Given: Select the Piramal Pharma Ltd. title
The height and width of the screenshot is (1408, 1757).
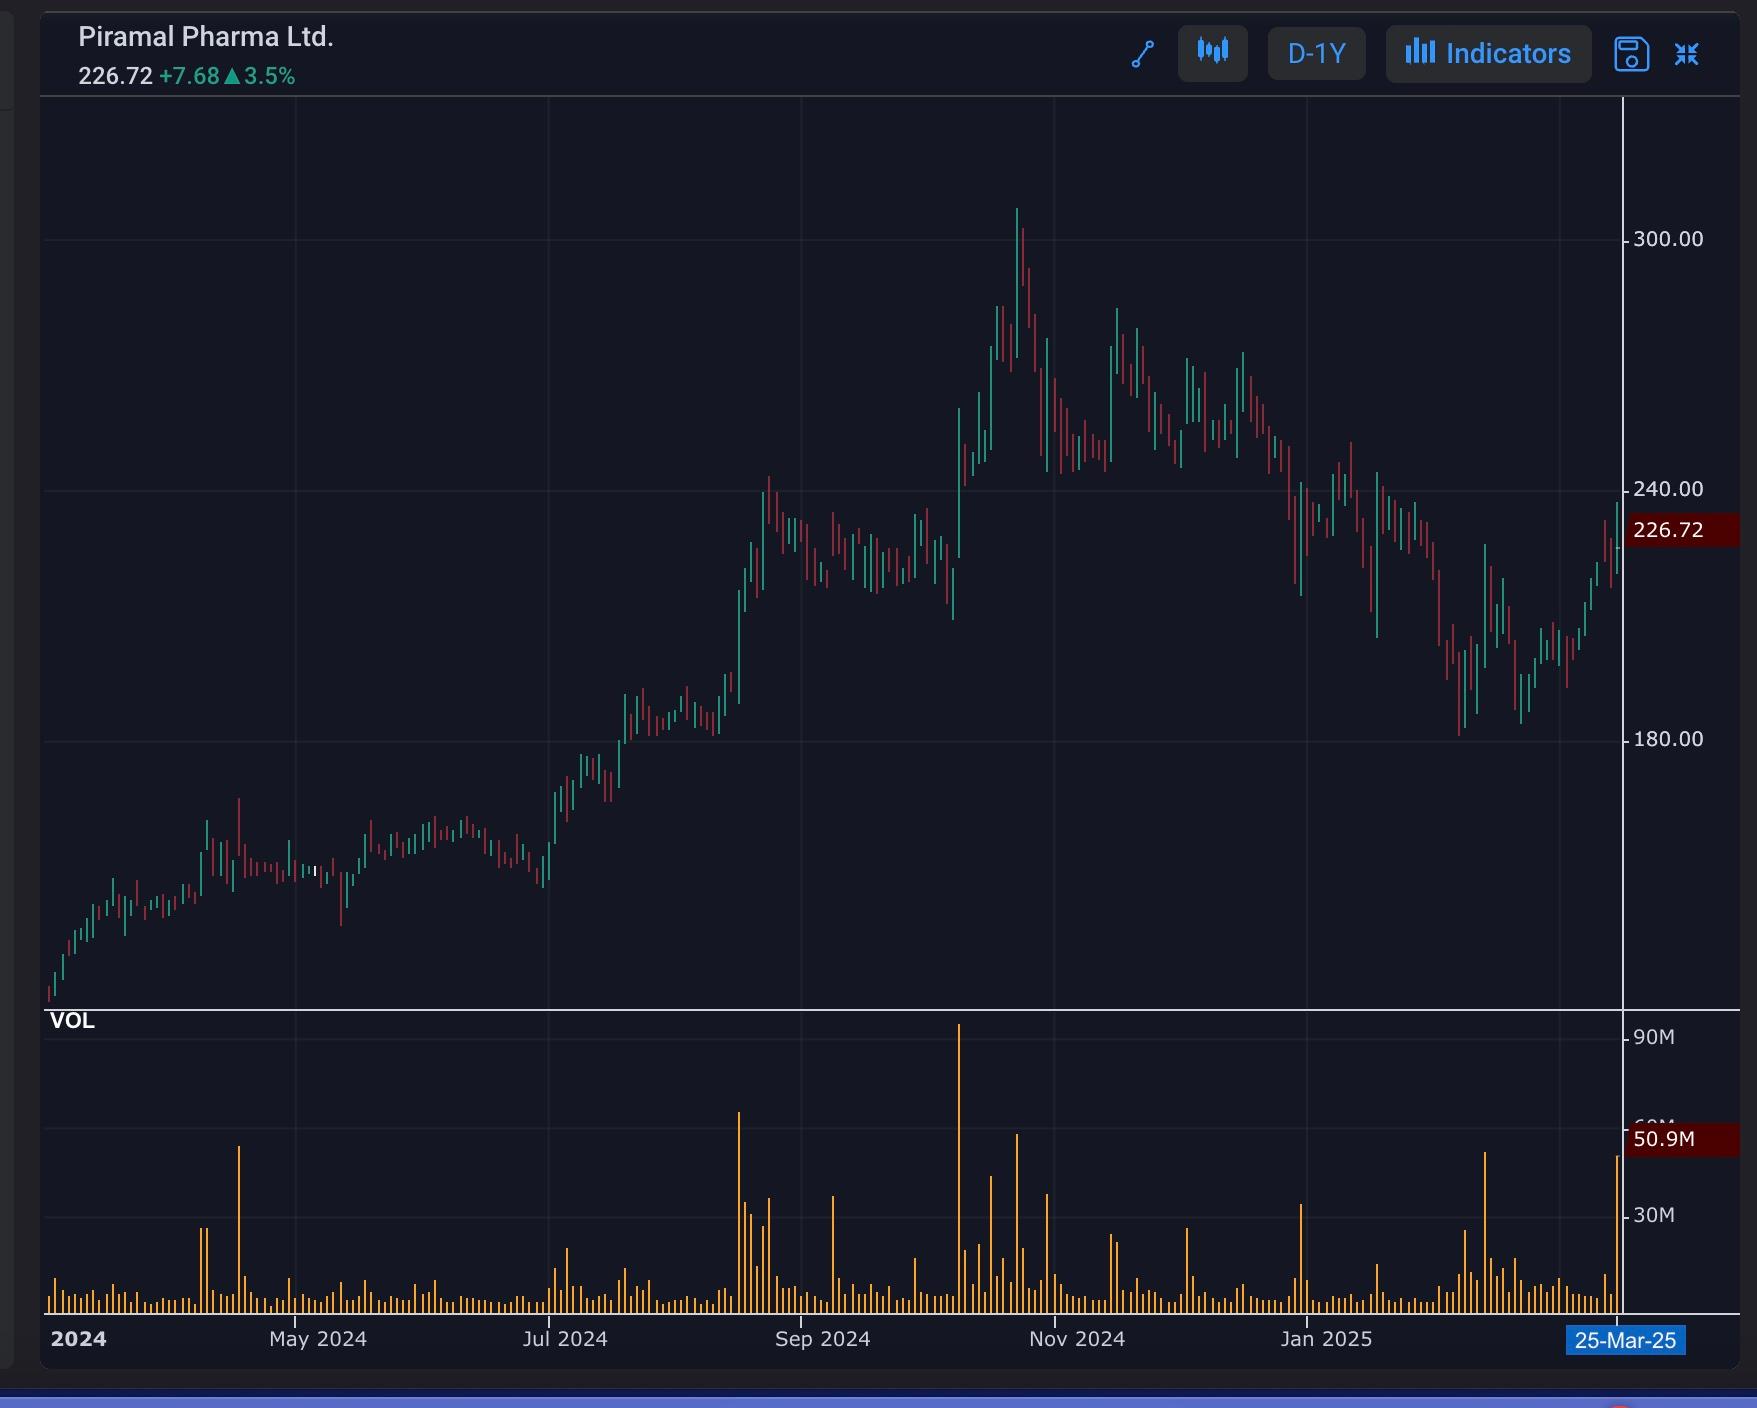Looking at the screenshot, I should [x=206, y=37].
